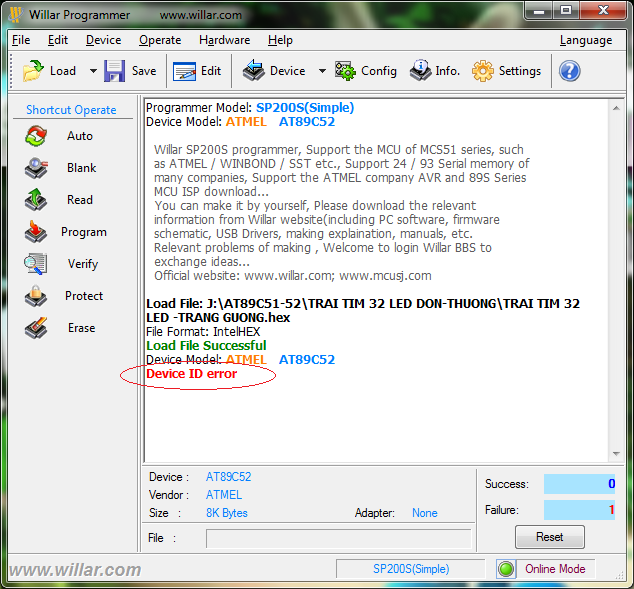Screen dimensions: 634x589
Task: Open the Language menu
Action: pyautogui.click(x=586, y=40)
